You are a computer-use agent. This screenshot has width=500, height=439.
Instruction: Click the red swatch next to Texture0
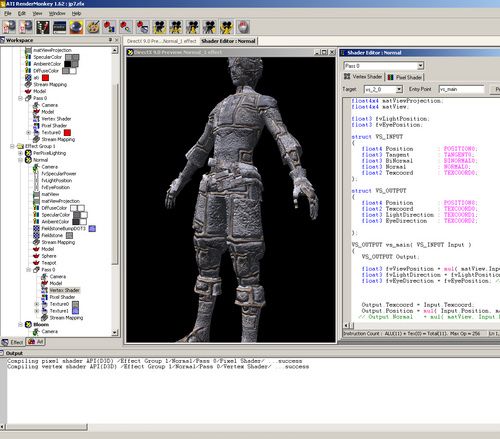click(x=67, y=133)
